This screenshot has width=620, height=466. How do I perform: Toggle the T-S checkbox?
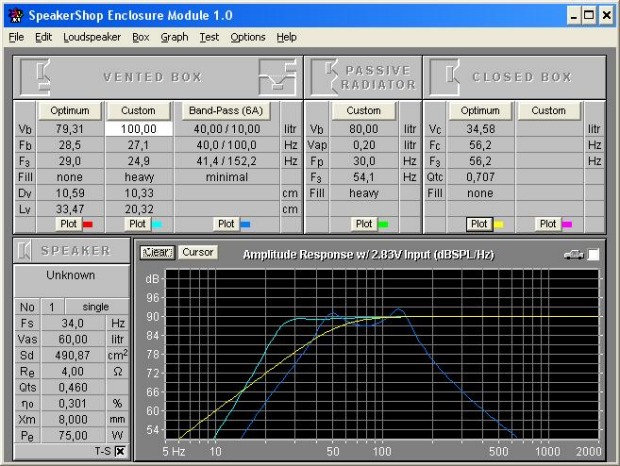click(120, 451)
